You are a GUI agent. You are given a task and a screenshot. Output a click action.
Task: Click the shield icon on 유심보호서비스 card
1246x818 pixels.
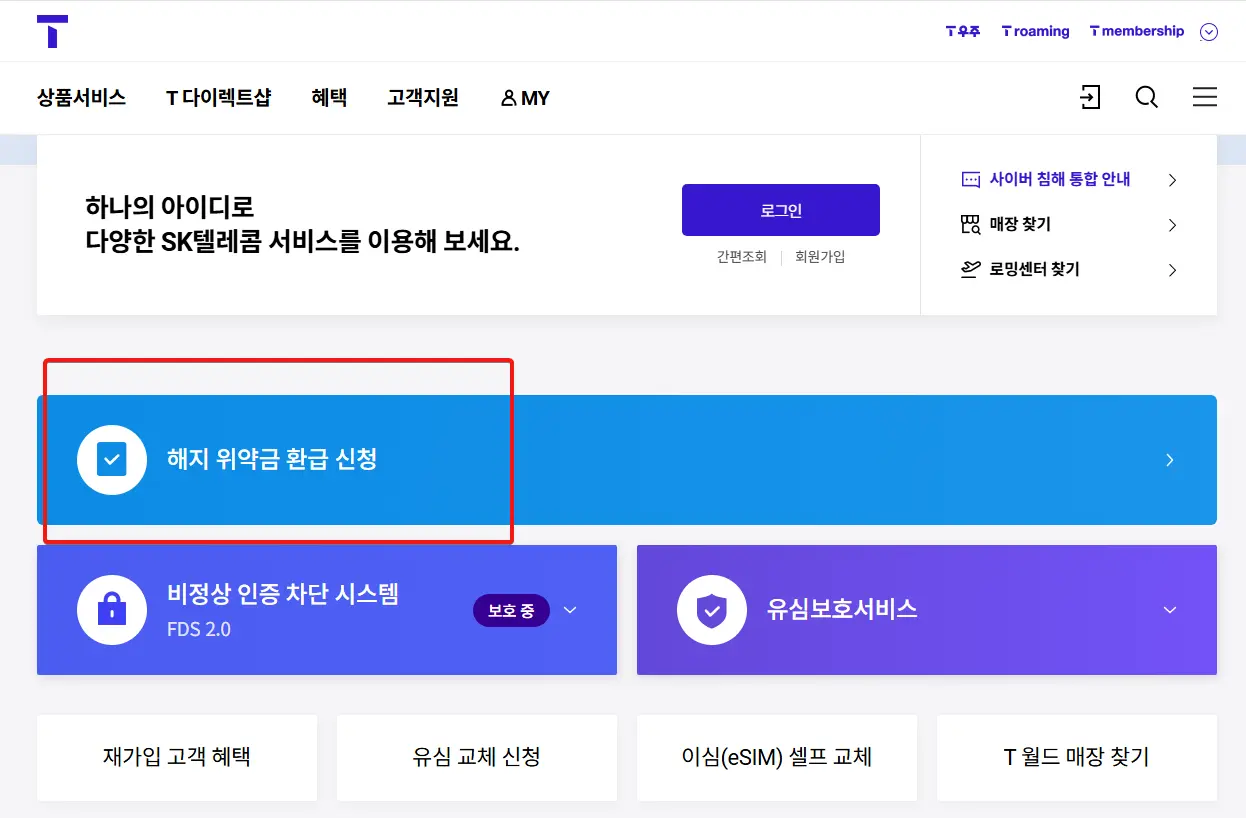point(711,610)
